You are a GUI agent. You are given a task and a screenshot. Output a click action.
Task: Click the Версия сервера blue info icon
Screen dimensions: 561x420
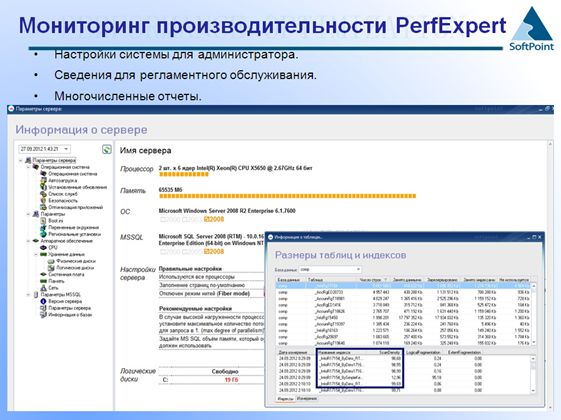coord(43,301)
